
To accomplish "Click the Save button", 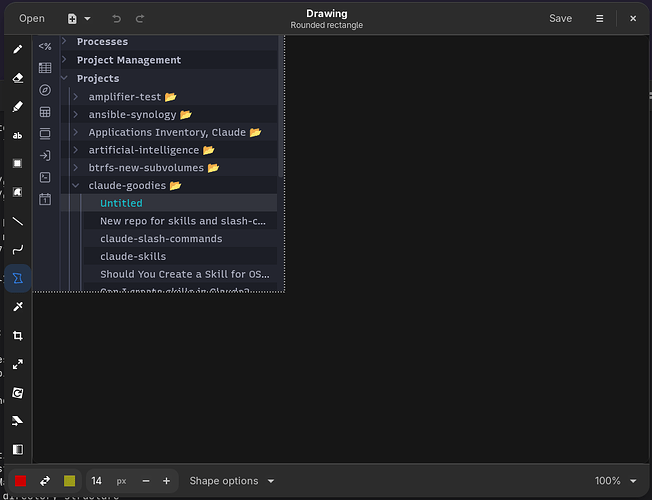I will (560, 19).
